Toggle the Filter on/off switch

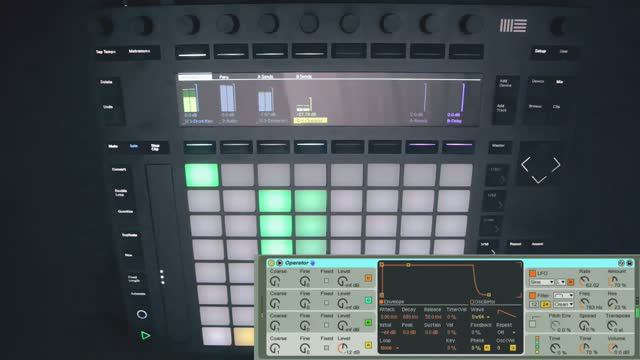pos(532,296)
